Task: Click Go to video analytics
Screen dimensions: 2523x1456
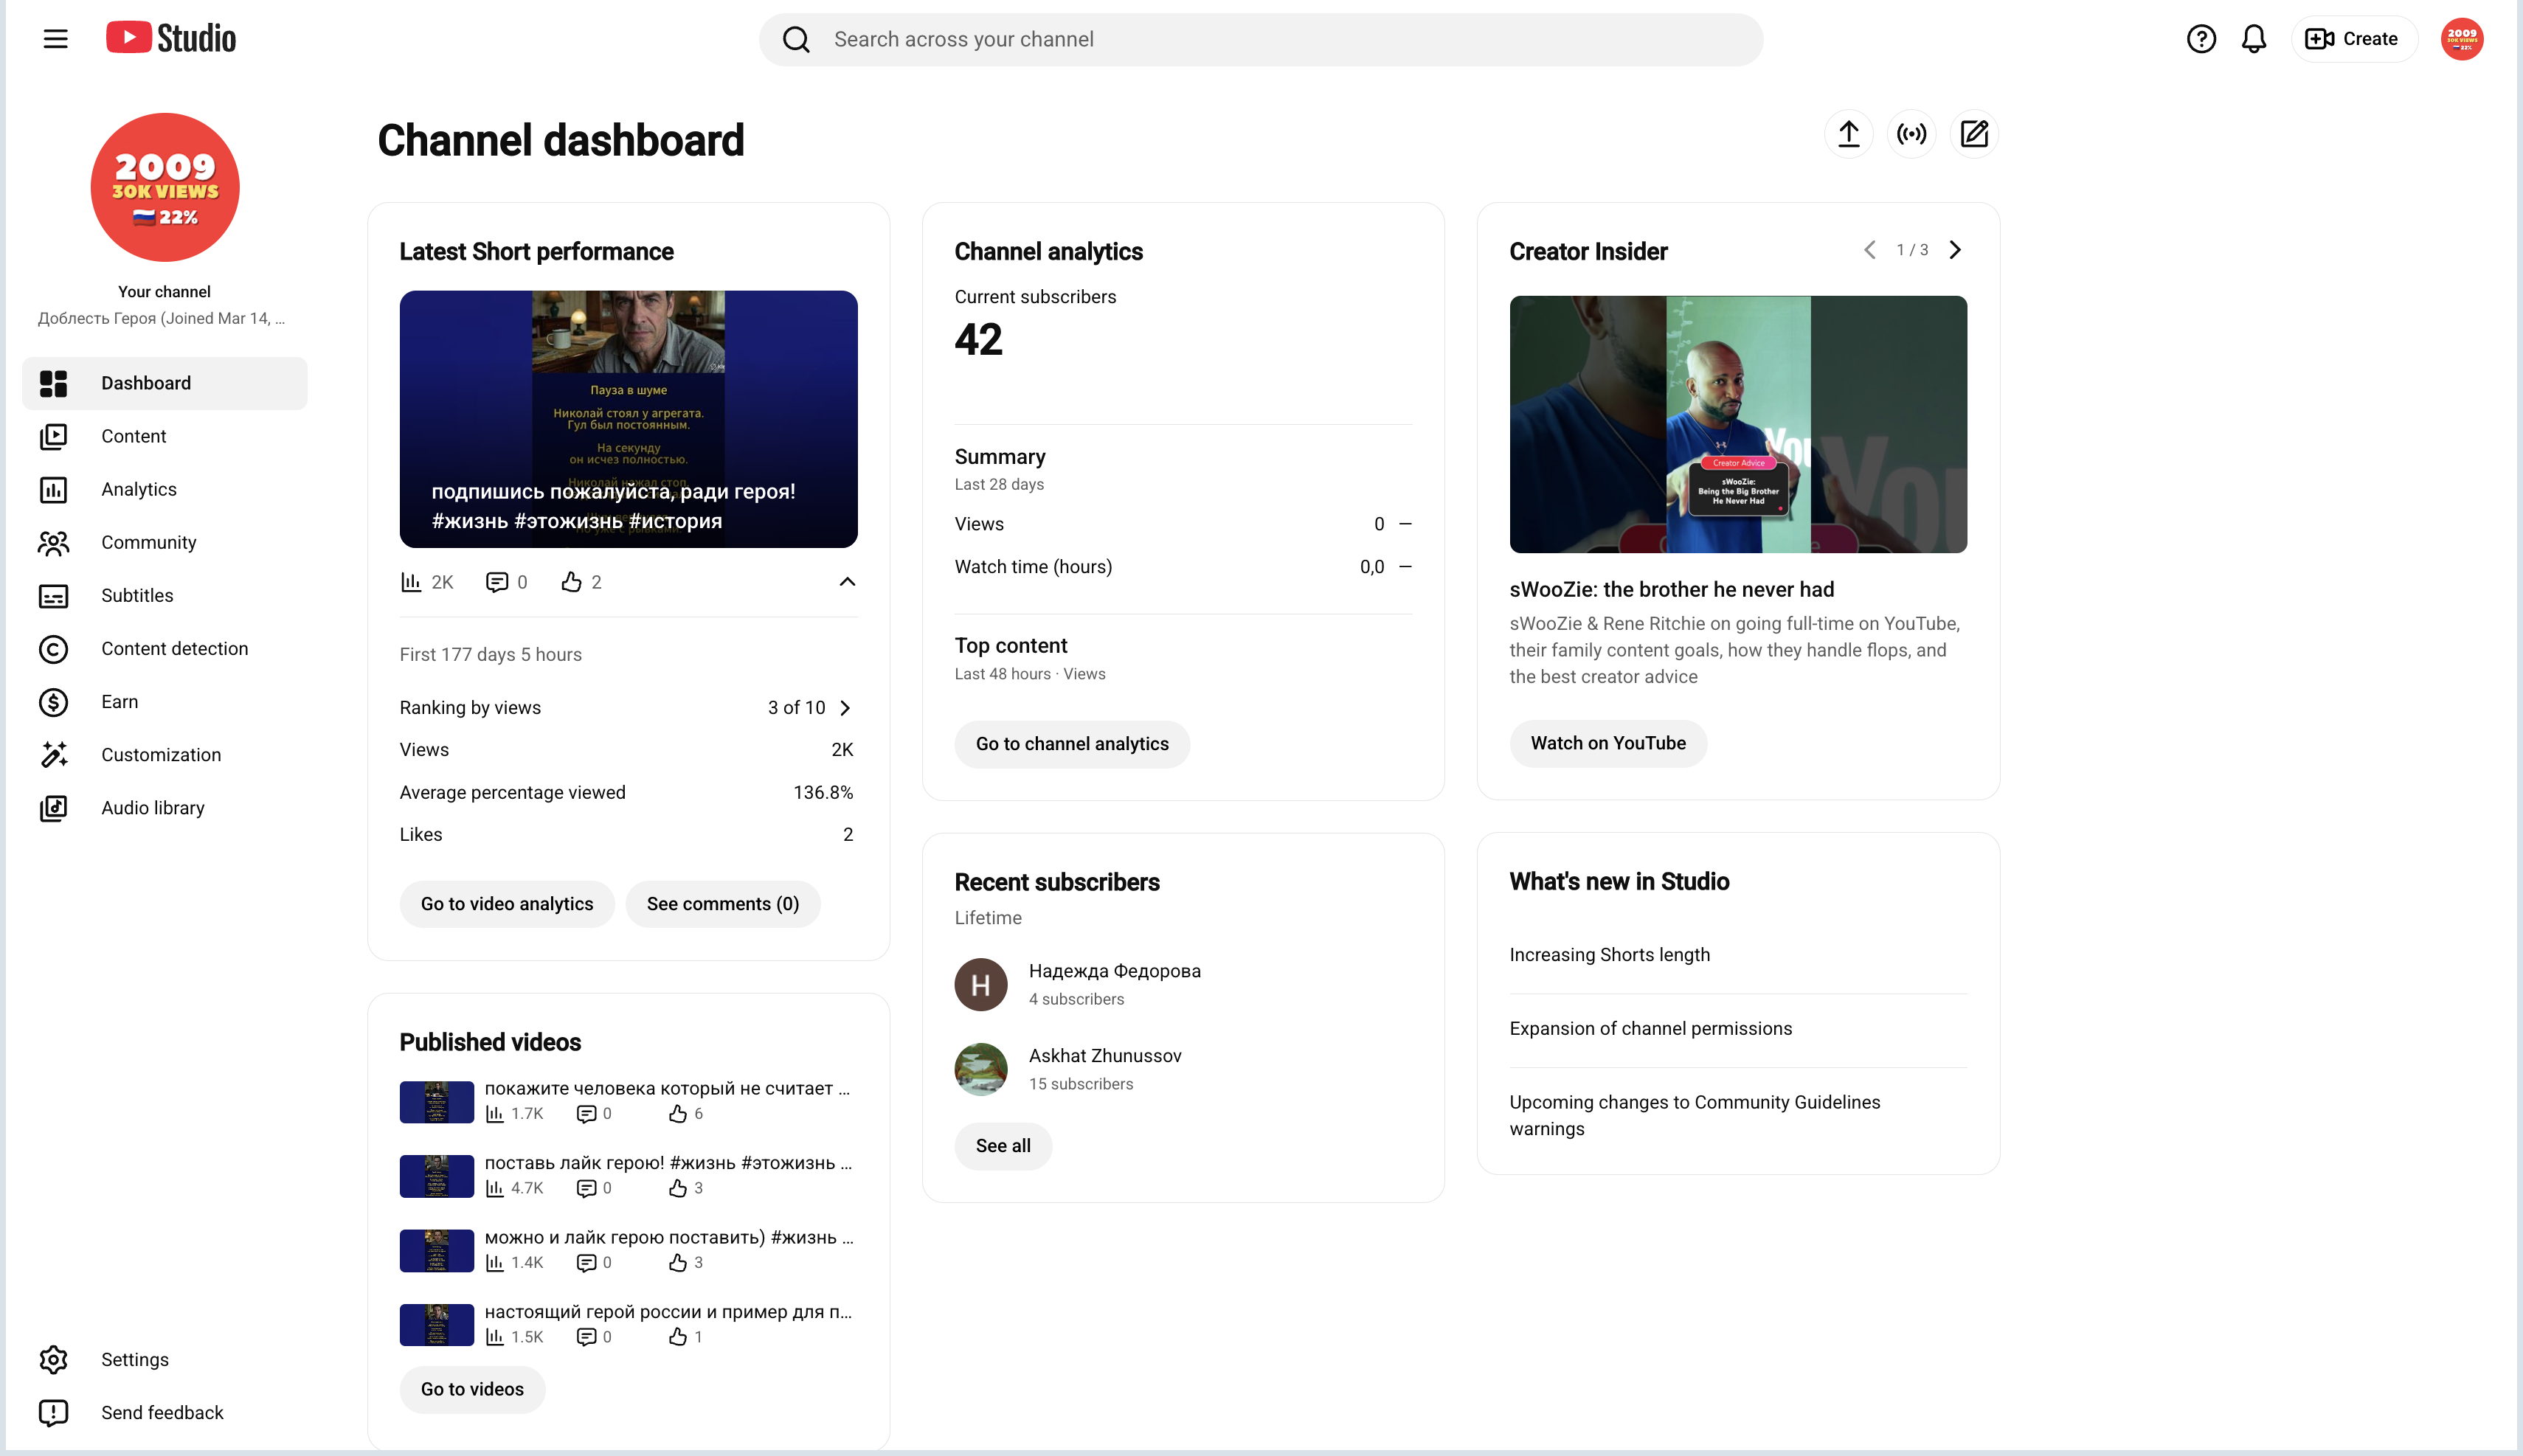Action: coord(507,904)
